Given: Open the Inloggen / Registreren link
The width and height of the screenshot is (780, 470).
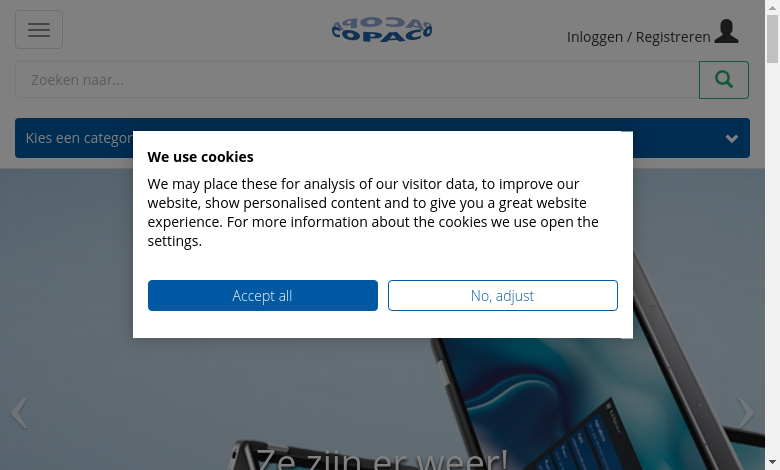Looking at the screenshot, I should click(638, 37).
